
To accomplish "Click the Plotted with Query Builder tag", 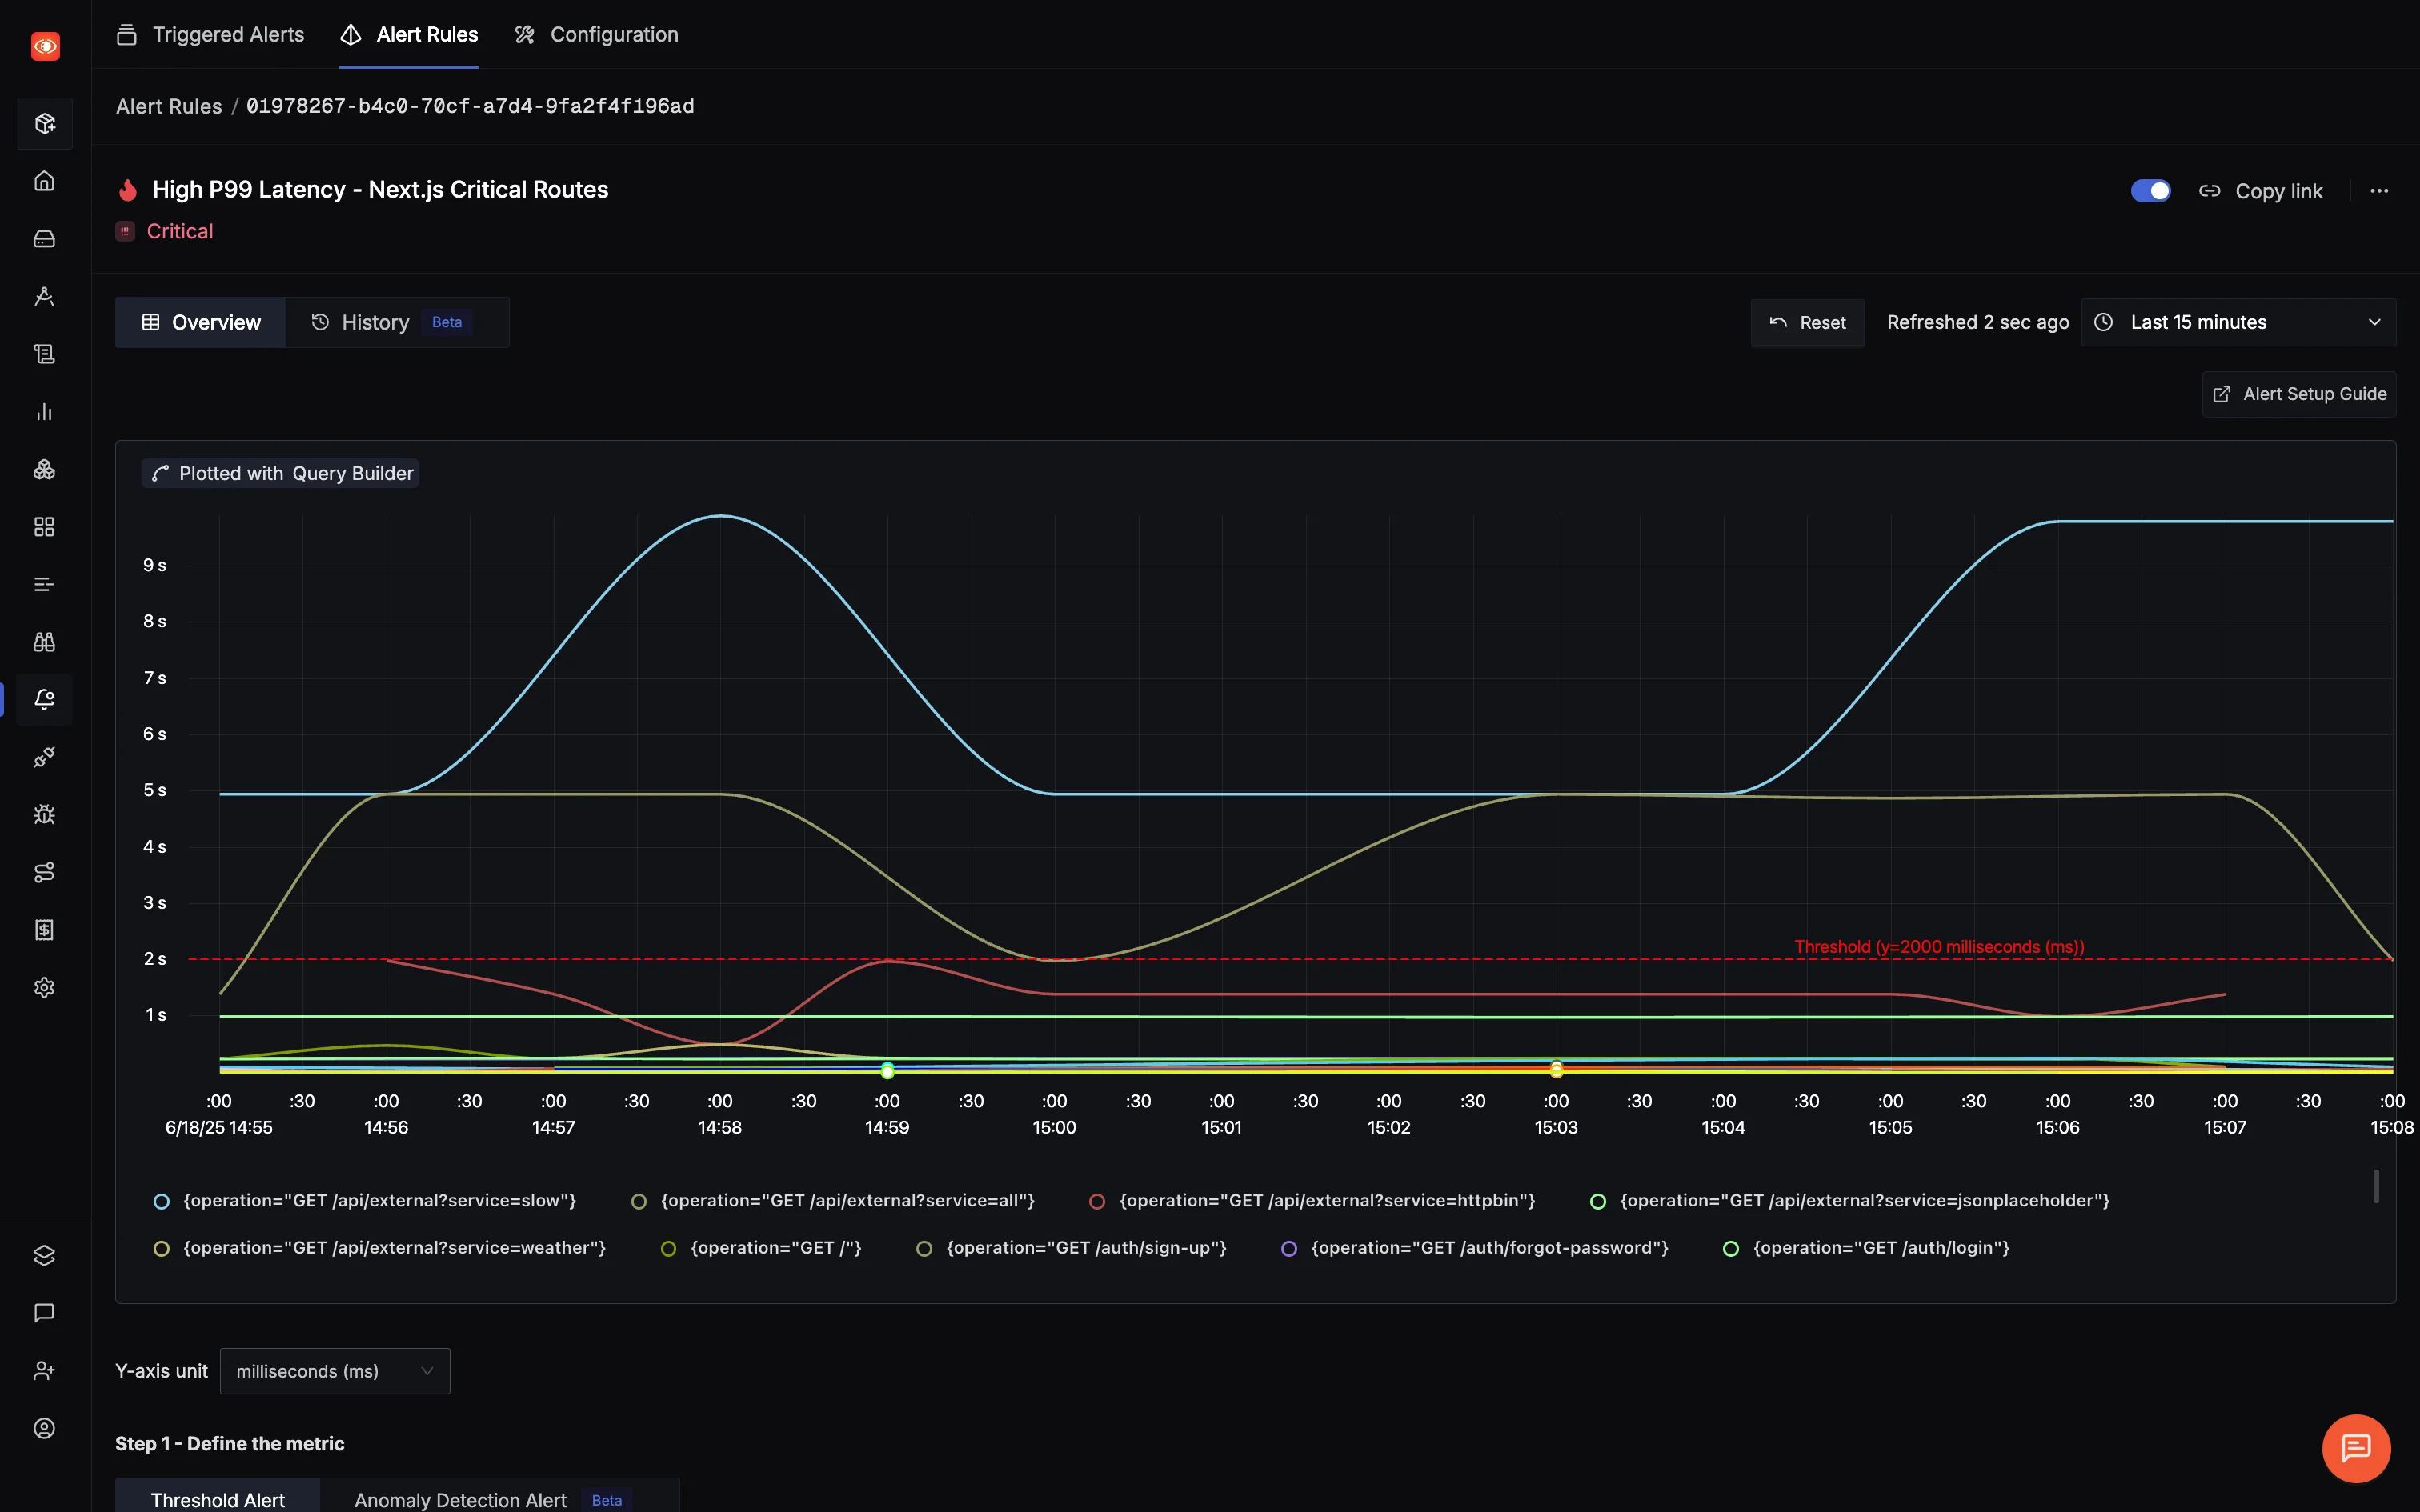I will click(x=281, y=473).
